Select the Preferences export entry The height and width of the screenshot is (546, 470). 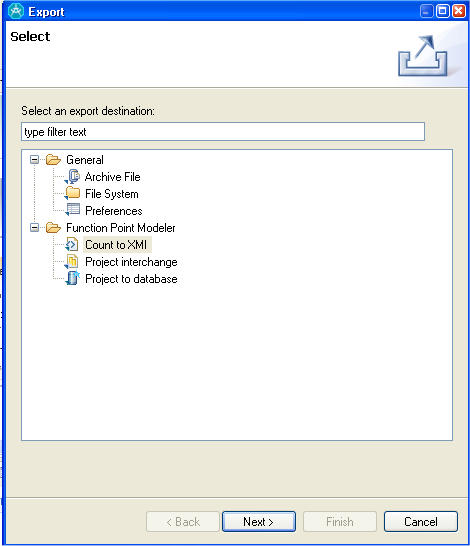tap(114, 211)
